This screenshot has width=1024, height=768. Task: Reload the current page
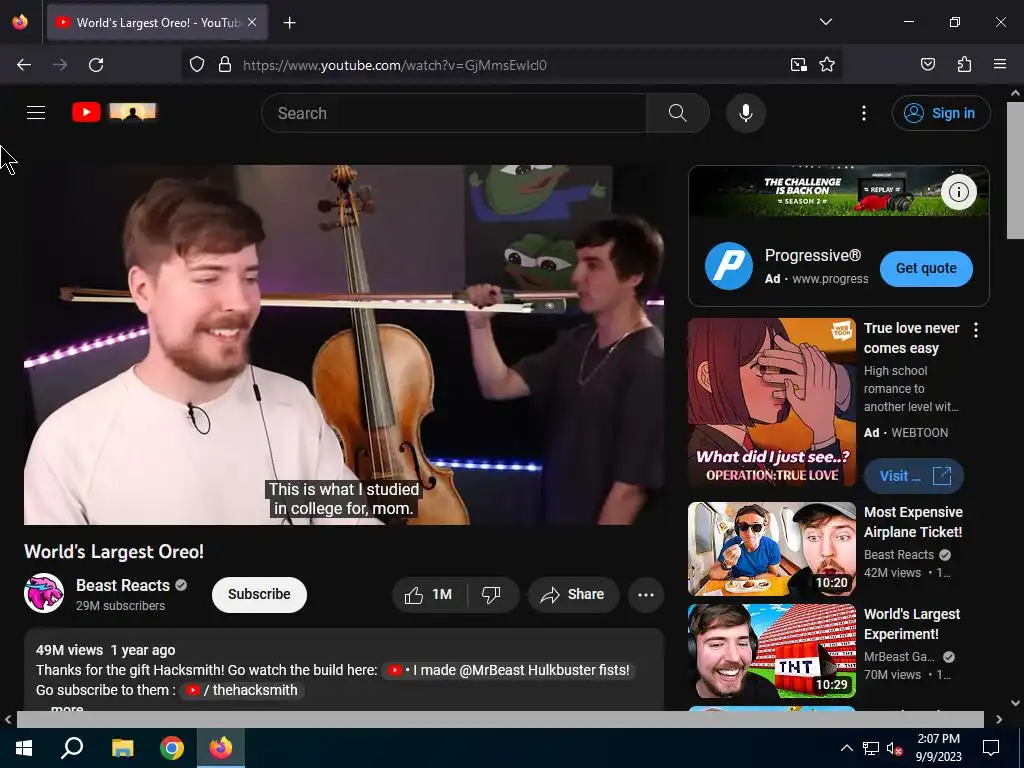pyautogui.click(x=96, y=65)
